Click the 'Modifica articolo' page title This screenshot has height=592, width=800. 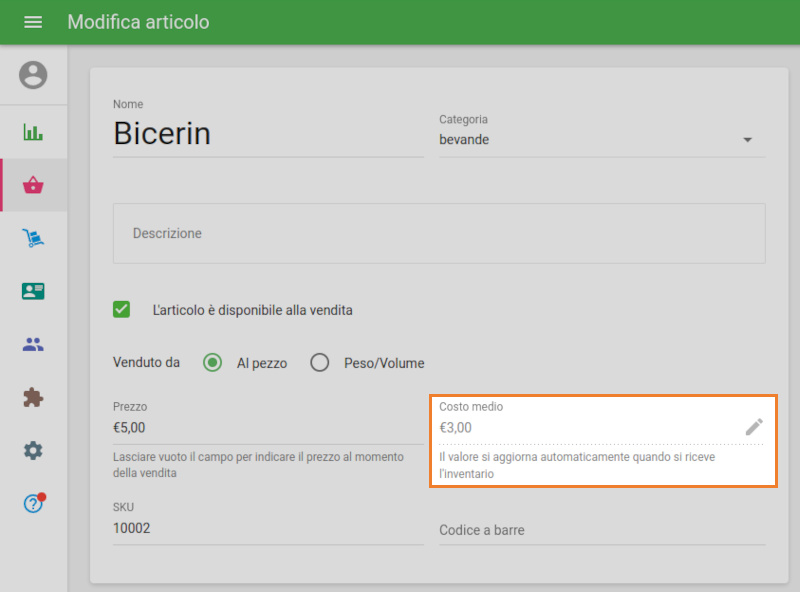click(x=138, y=22)
